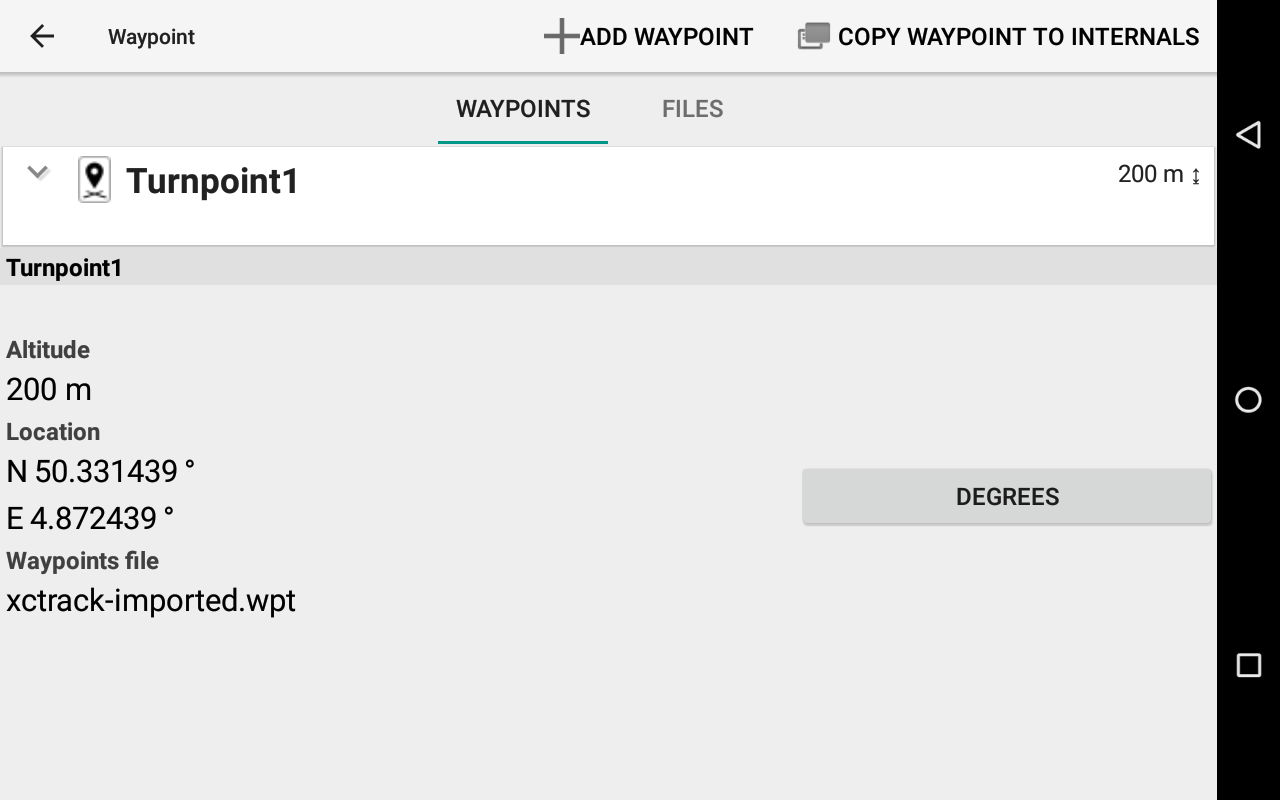Switch to the FILES tab
This screenshot has width=1280, height=800.
[x=693, y=109]
